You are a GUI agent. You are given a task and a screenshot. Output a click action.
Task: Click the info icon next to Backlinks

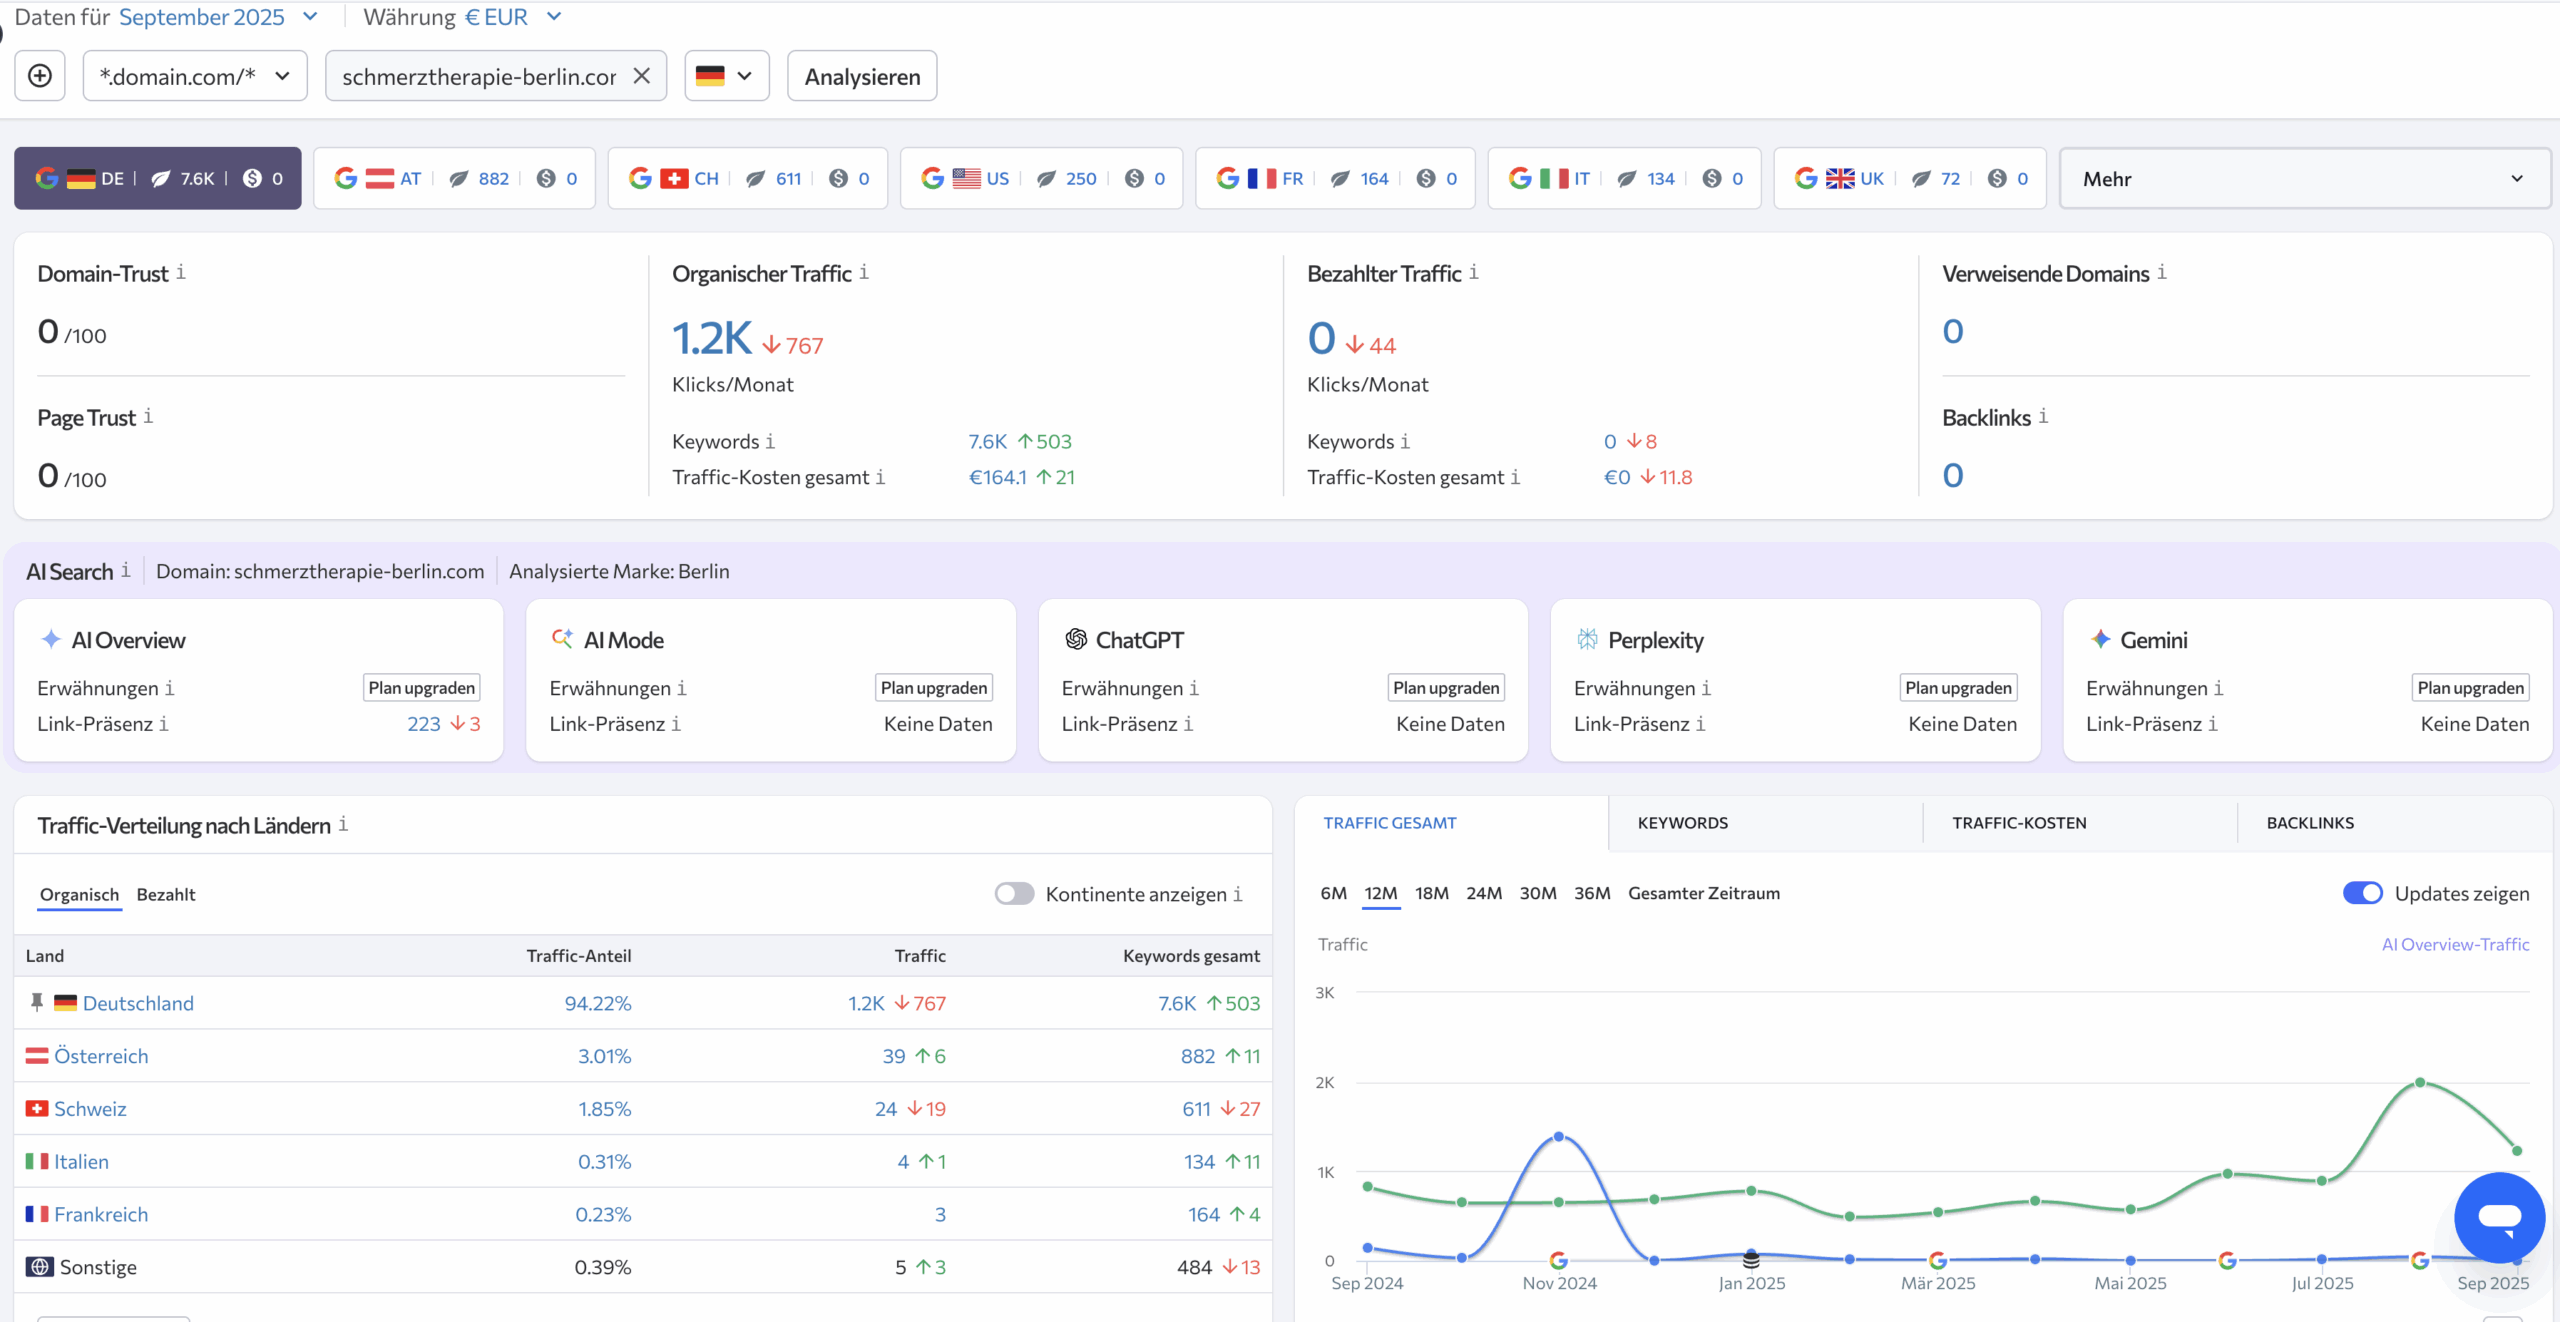click(2044, 416)
